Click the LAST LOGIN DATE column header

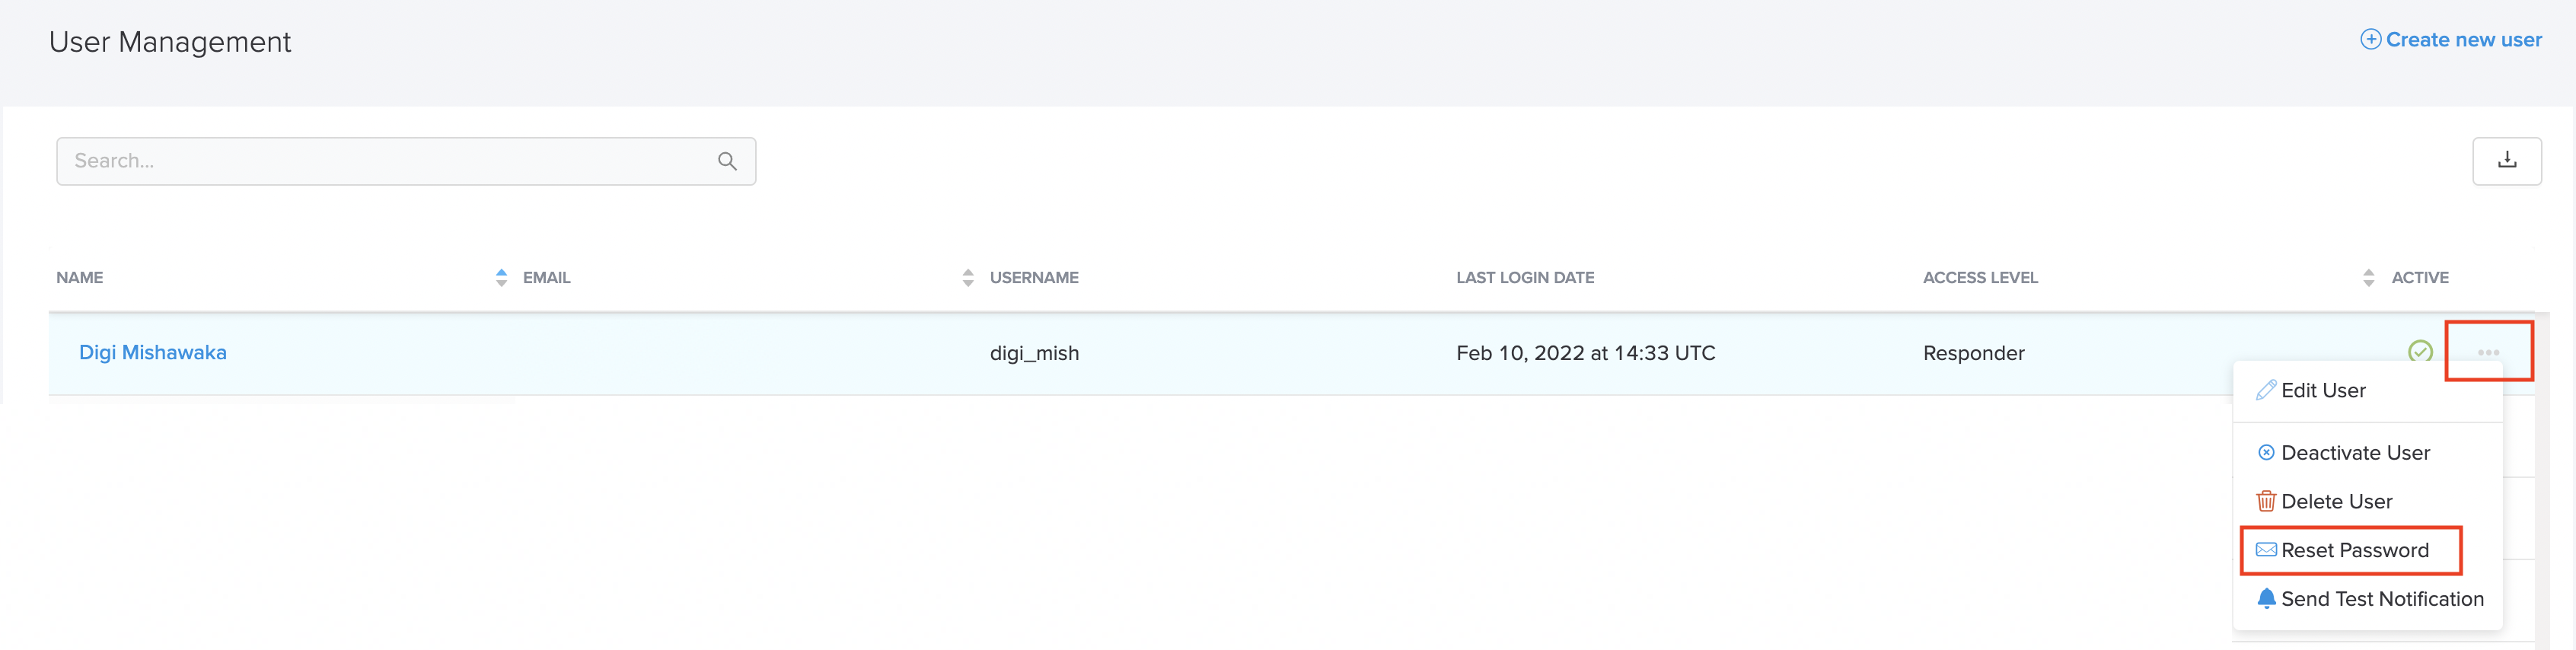pos(1525,278)
